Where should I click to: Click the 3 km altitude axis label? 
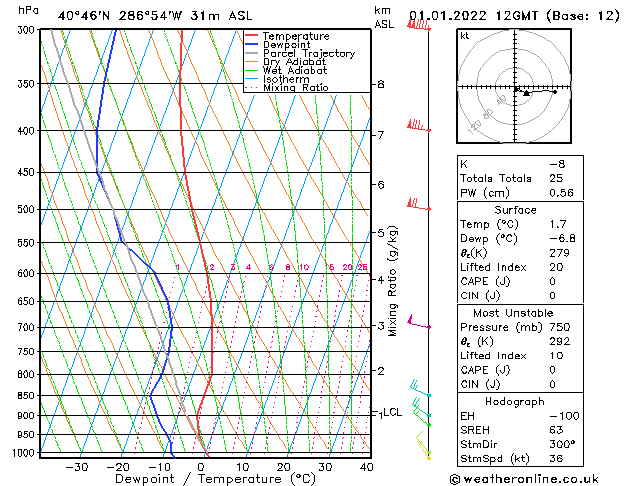pyautogui.click(x=381, y=326)
